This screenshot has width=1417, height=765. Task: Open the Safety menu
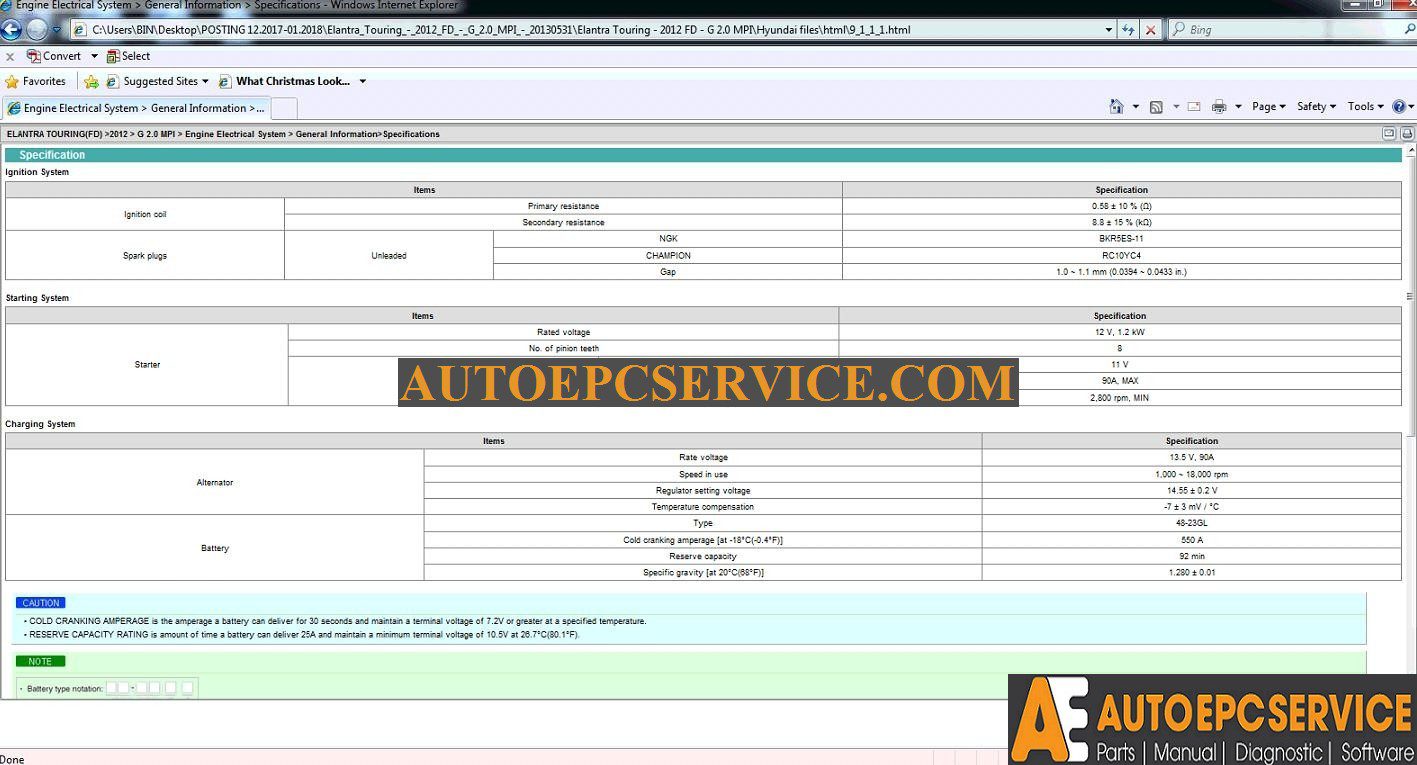click(x=1316, y=107)
